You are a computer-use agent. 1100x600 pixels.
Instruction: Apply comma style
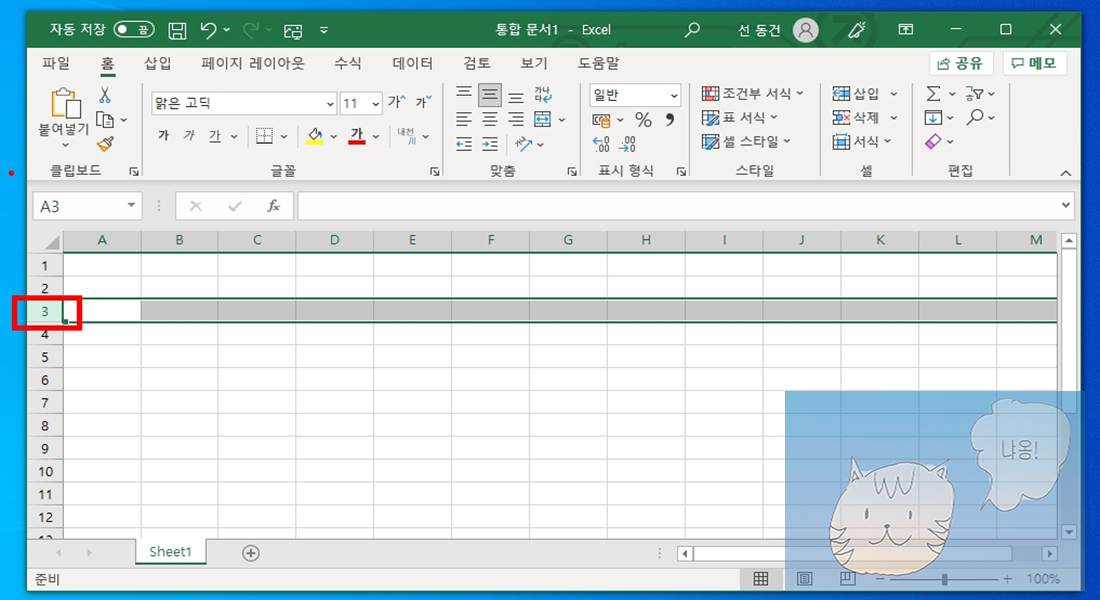[x=670, y=120]
